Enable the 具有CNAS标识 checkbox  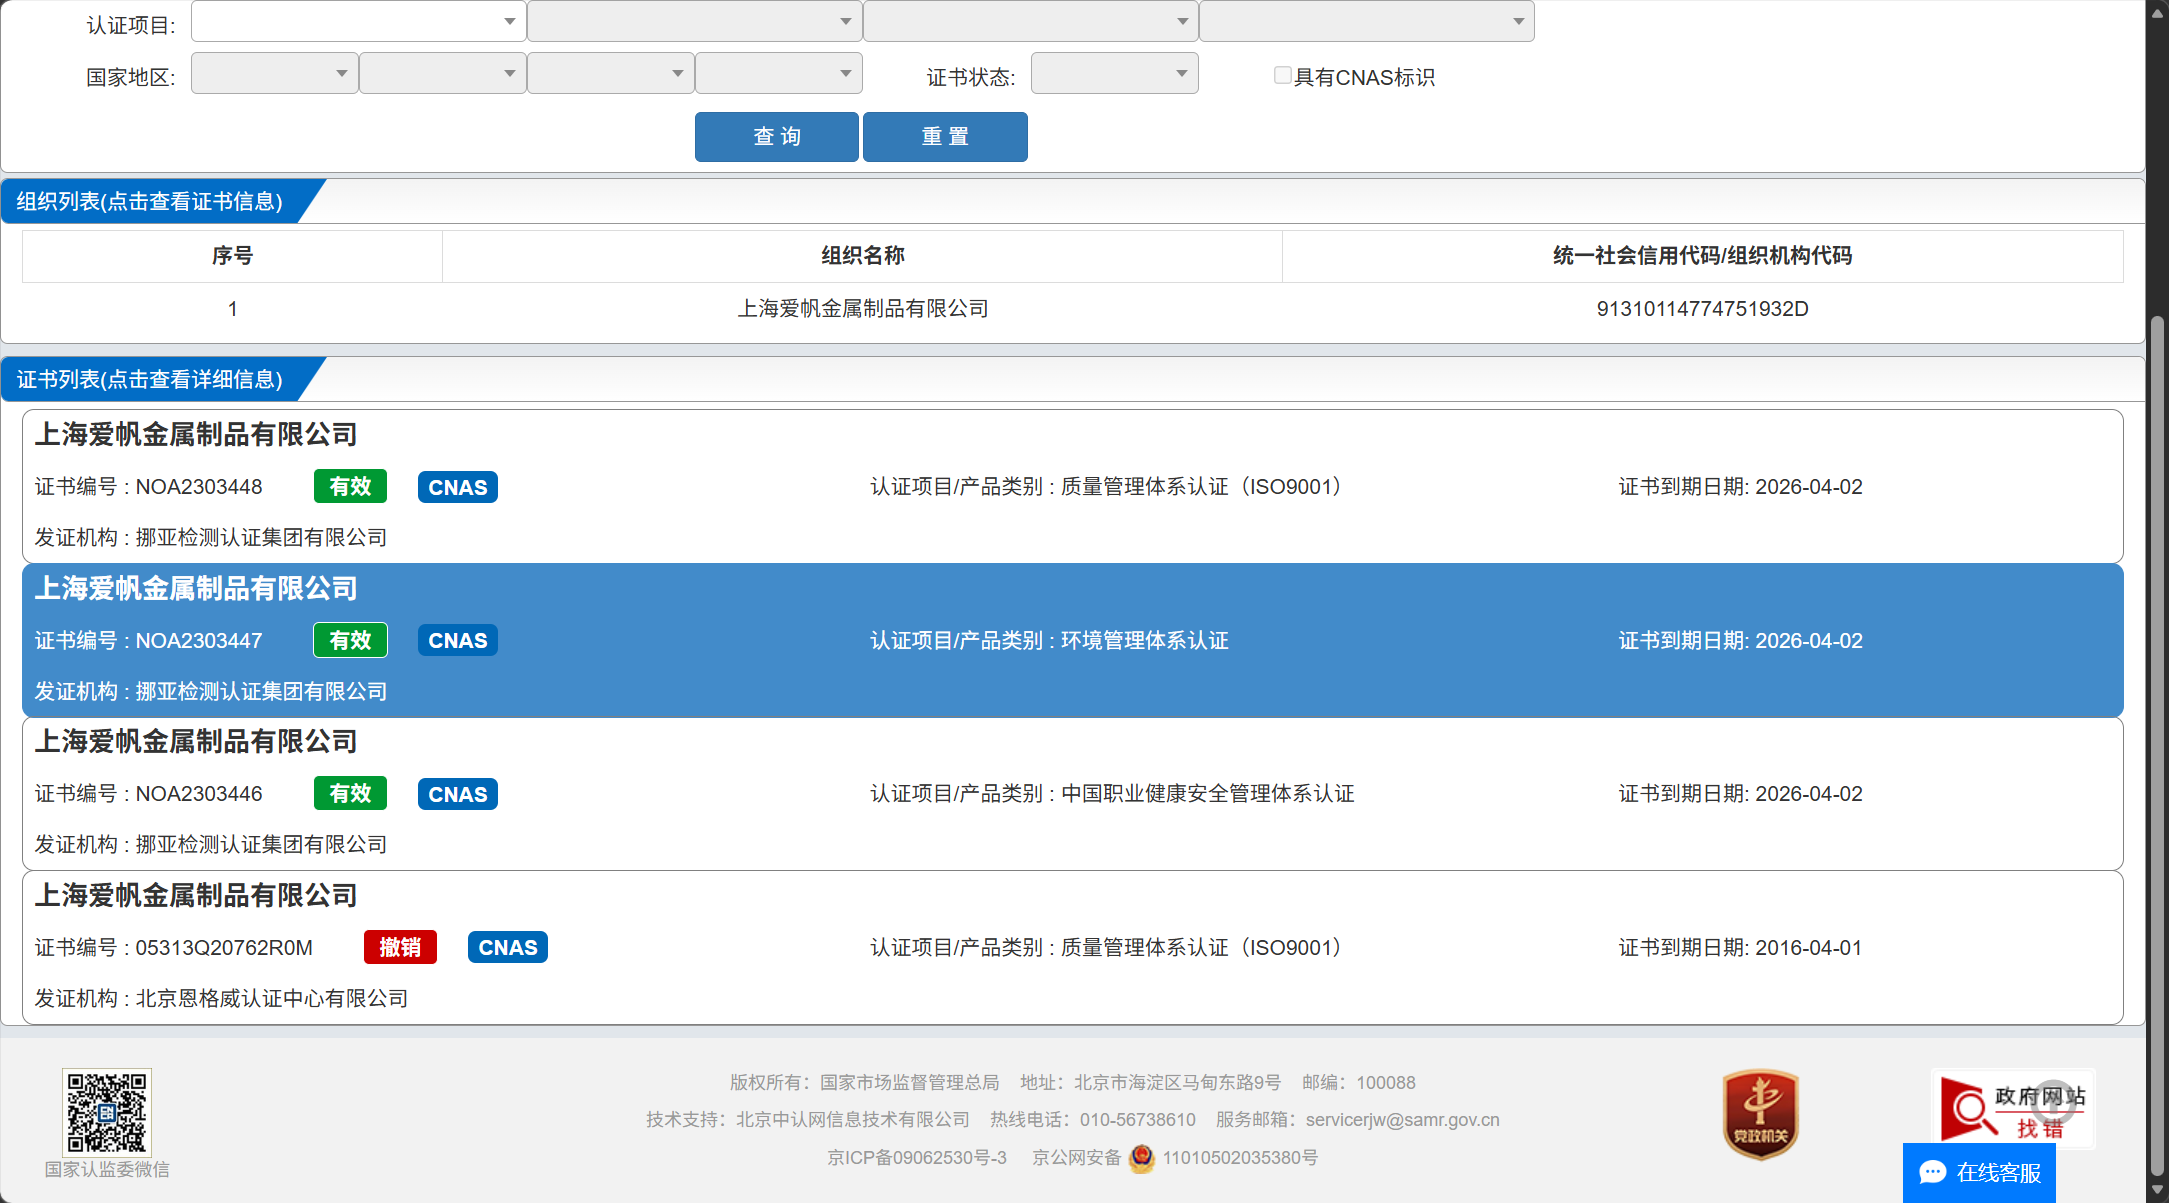1282,76
